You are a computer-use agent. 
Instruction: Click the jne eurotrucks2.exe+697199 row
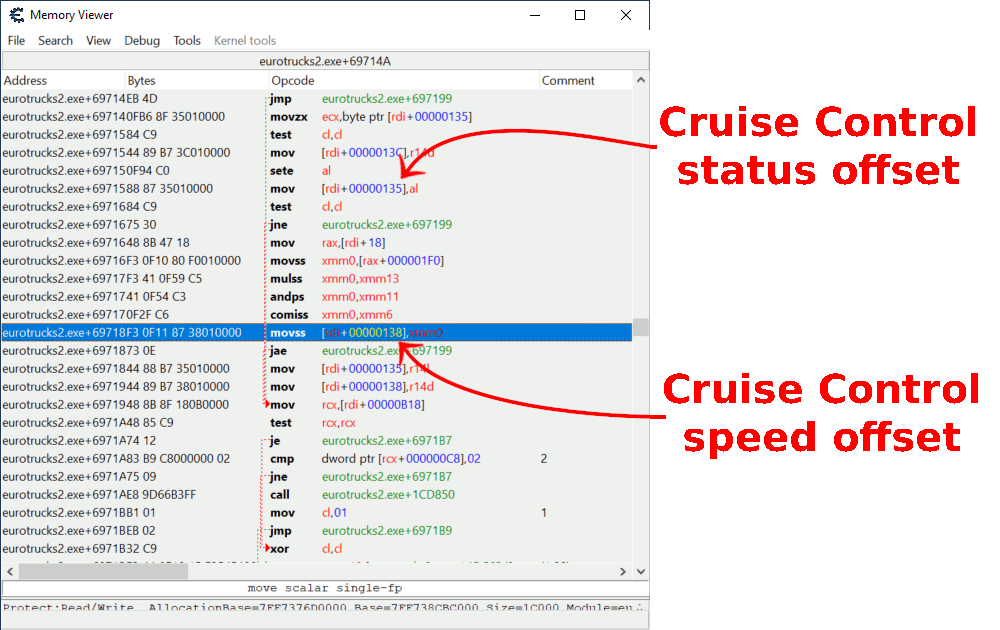(x=317, y=224)
